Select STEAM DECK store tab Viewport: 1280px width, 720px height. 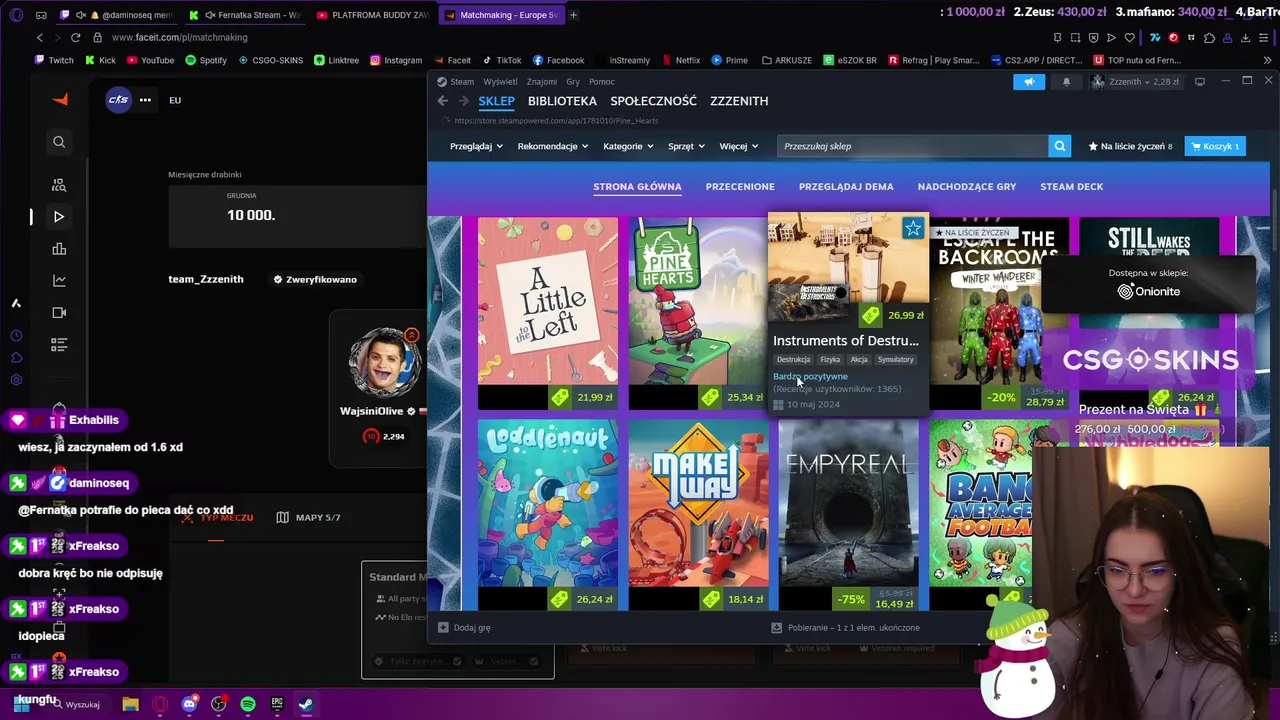coord(1071,187)
